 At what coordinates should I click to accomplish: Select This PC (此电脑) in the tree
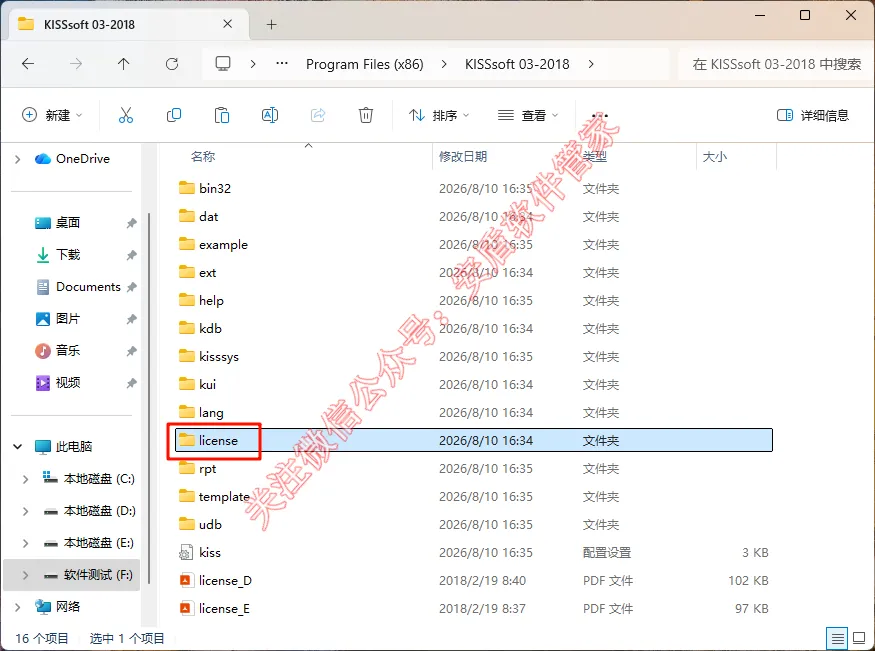click(64, 446)
